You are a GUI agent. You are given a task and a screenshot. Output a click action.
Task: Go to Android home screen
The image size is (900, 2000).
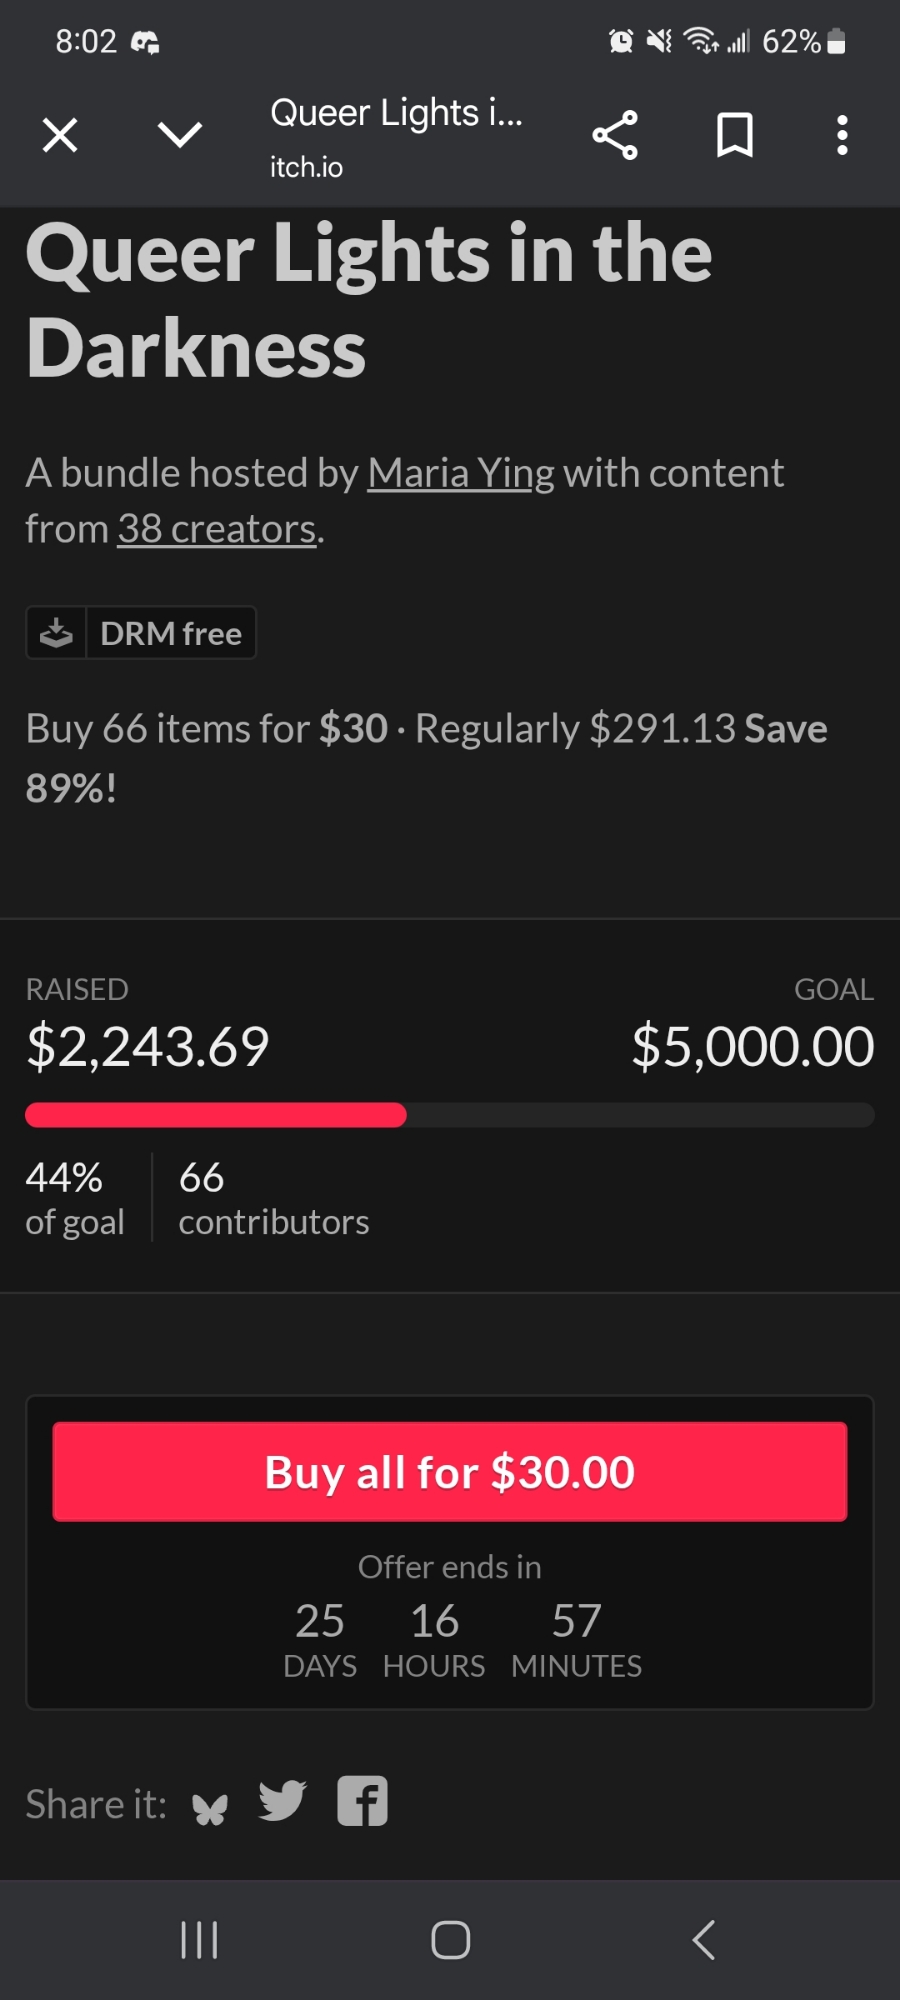point(450,1940)
